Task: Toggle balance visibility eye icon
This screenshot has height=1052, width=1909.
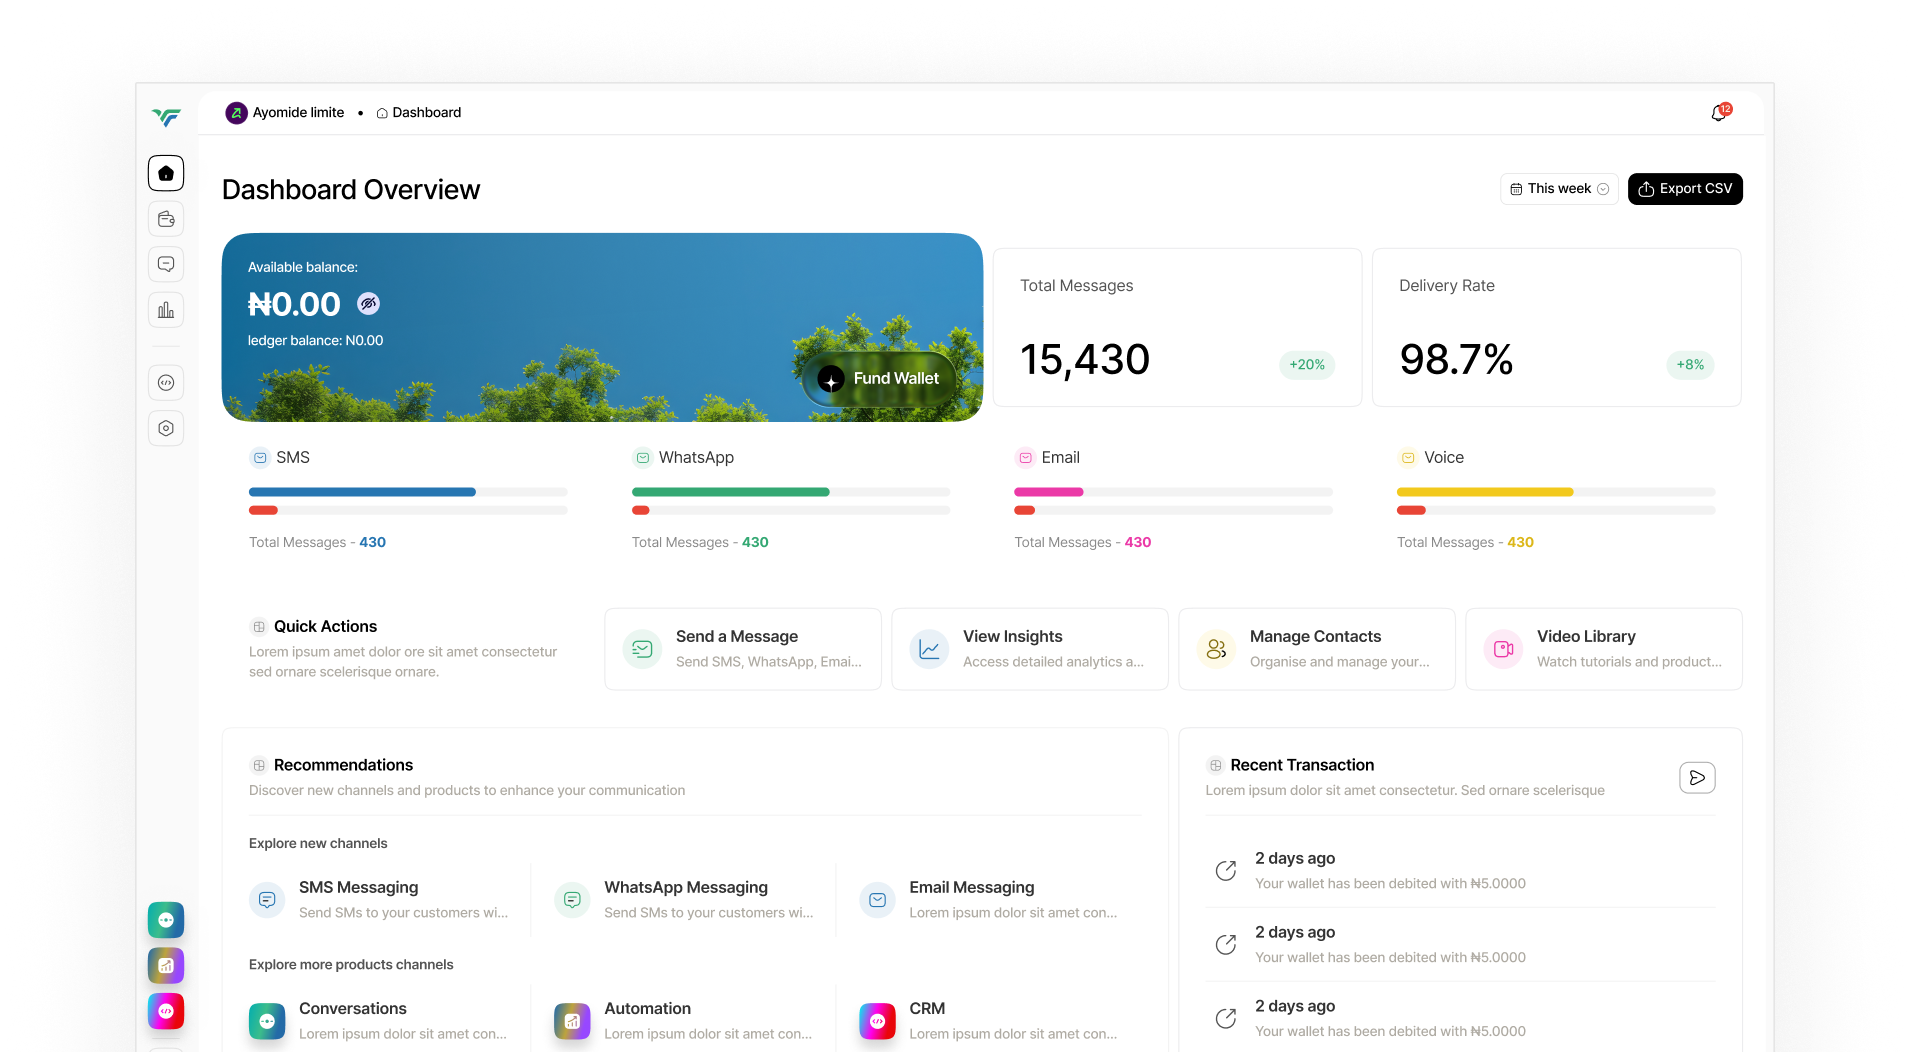Action: 368,303
